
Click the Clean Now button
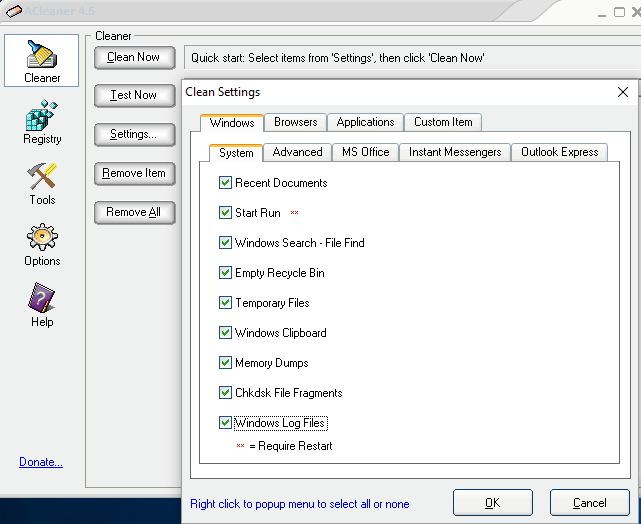coord(134,58)
